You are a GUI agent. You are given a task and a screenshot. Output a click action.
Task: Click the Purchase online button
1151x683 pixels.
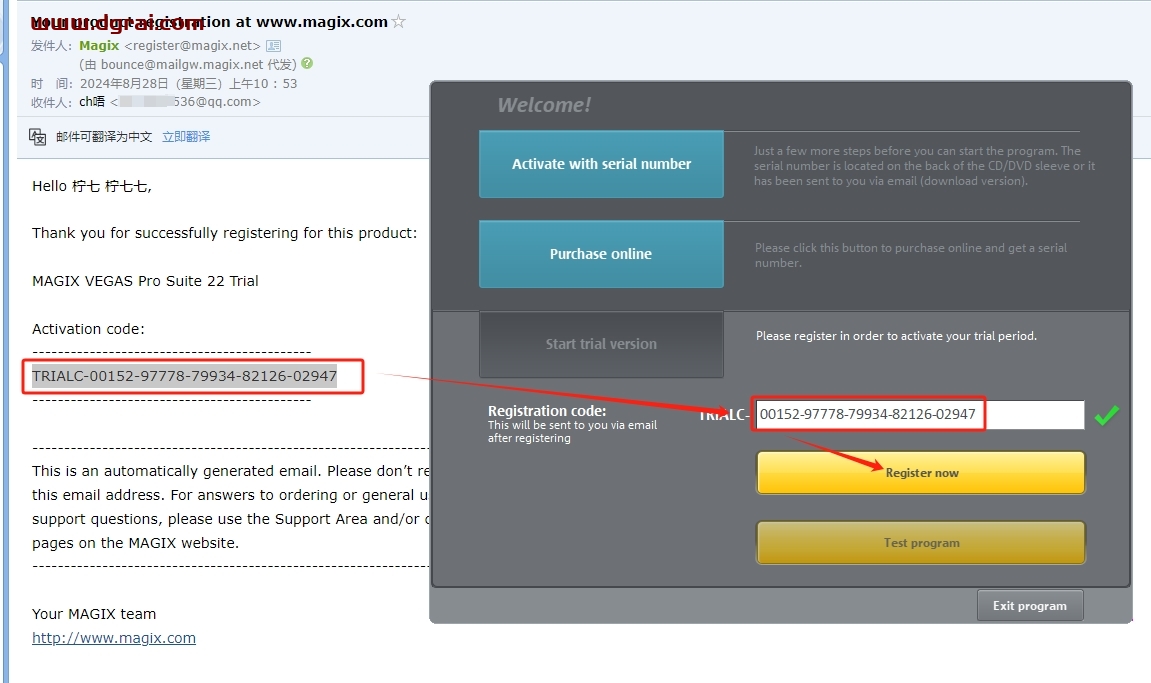[601, 254]
